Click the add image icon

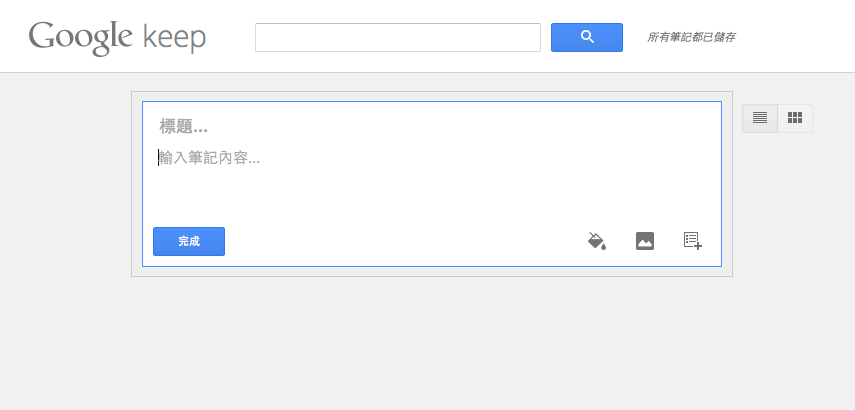(645, 241)
